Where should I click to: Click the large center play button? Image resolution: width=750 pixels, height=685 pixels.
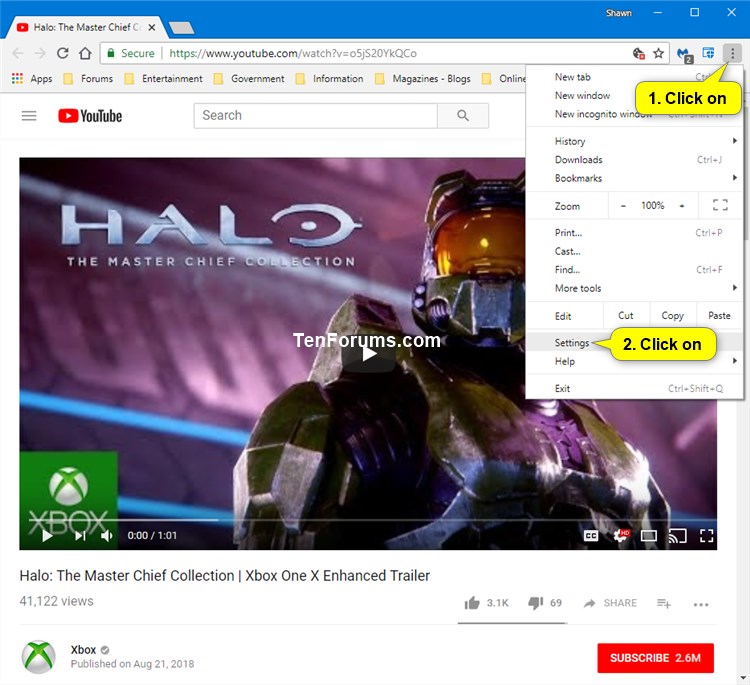tap(368, 354)
